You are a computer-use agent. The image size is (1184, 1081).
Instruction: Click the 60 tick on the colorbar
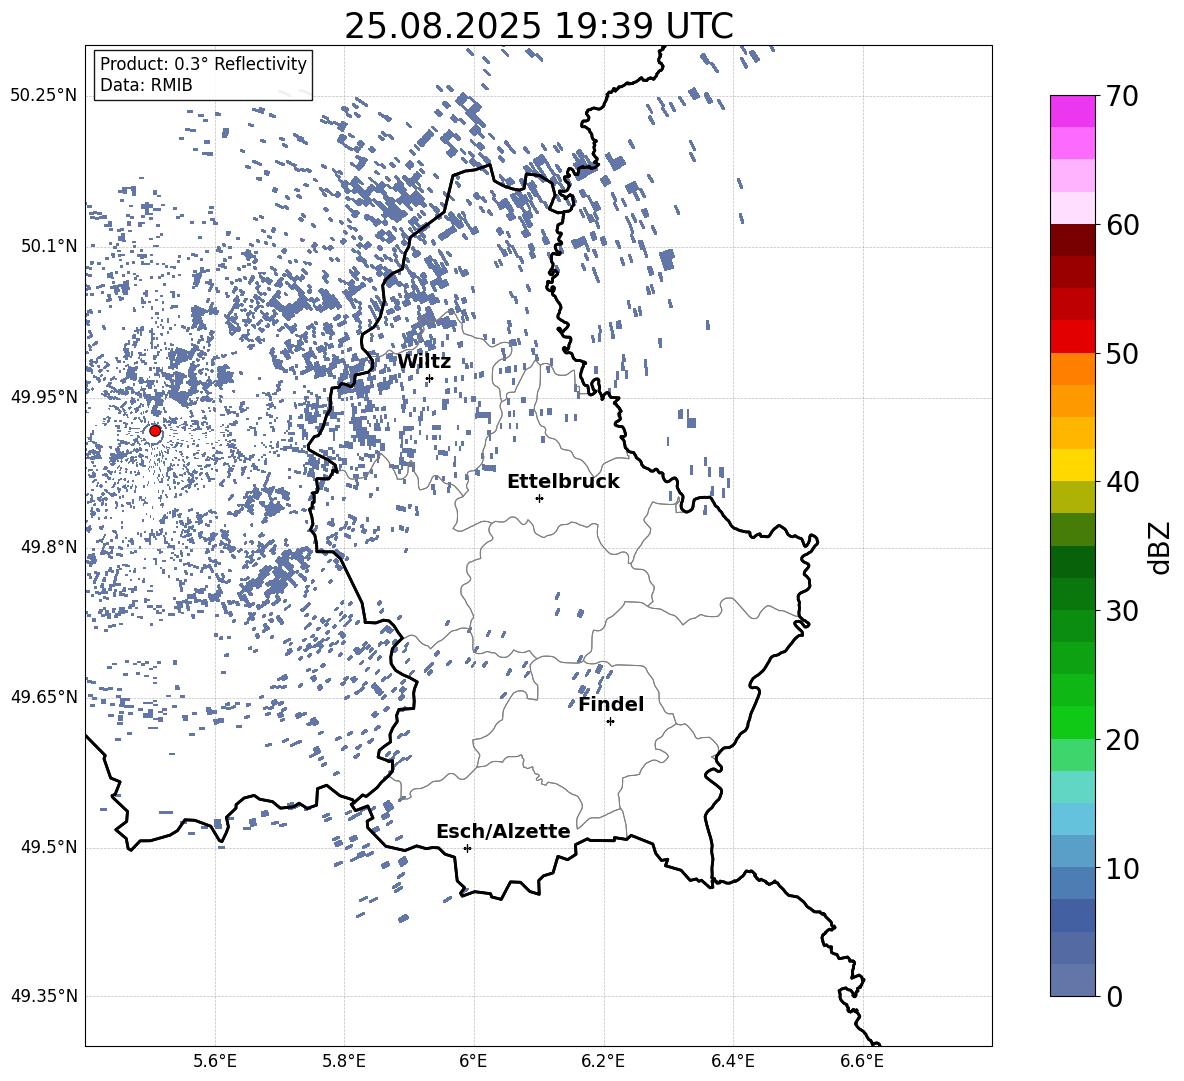point(1122,225)
